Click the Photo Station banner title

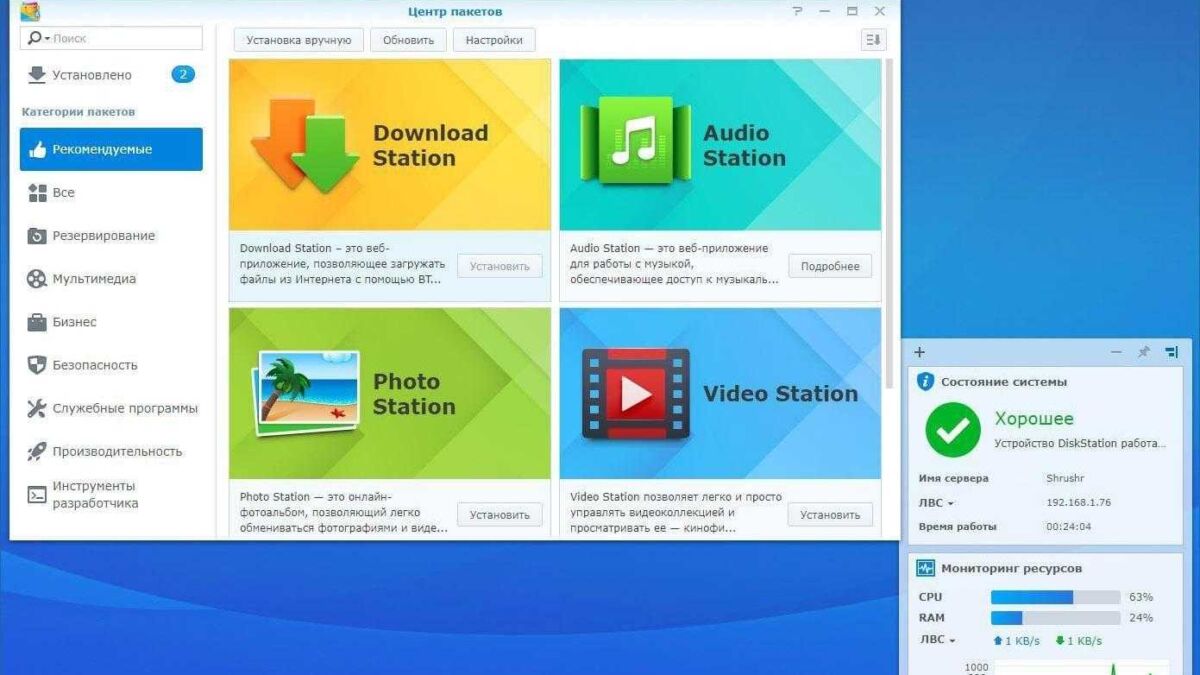point(414,394)
